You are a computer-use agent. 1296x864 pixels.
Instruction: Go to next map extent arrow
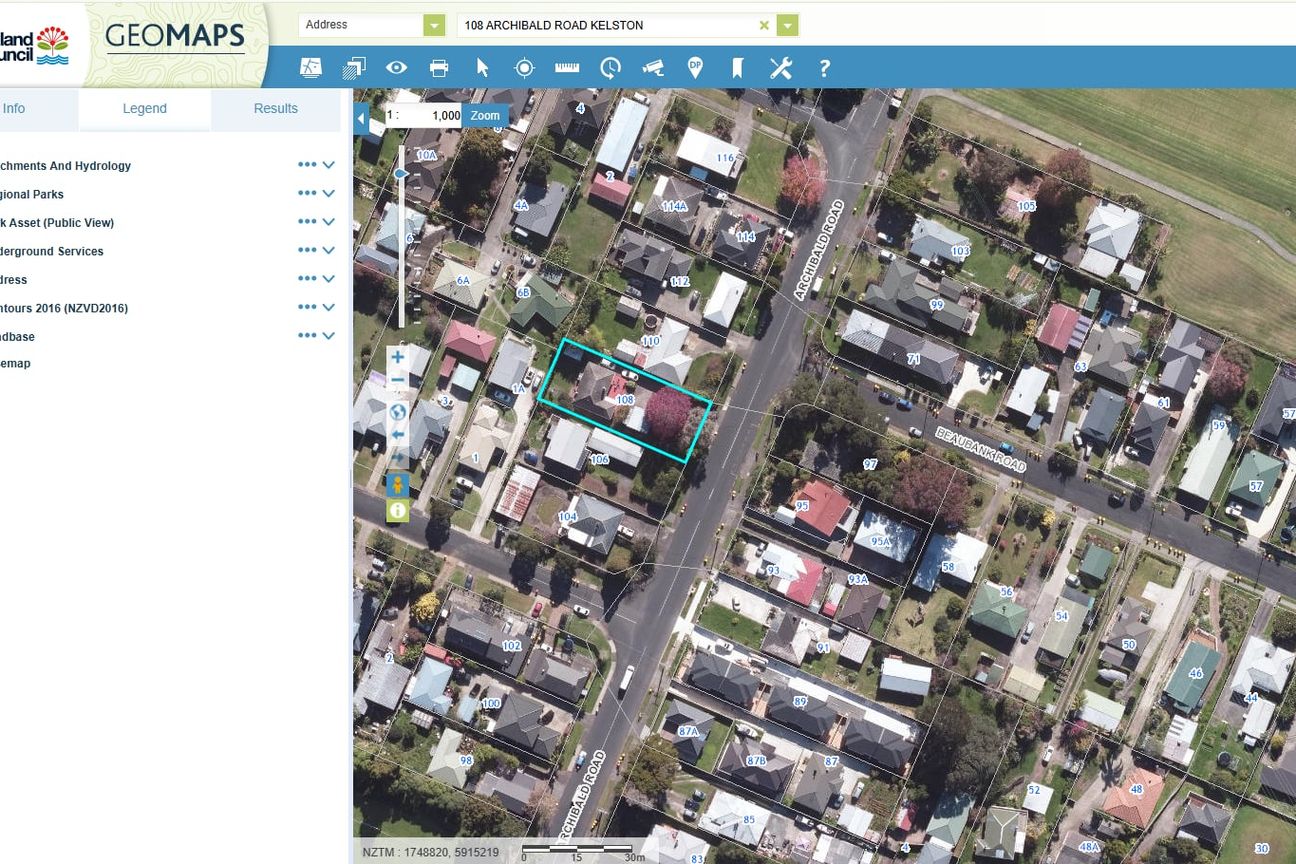tap(398, 459)
